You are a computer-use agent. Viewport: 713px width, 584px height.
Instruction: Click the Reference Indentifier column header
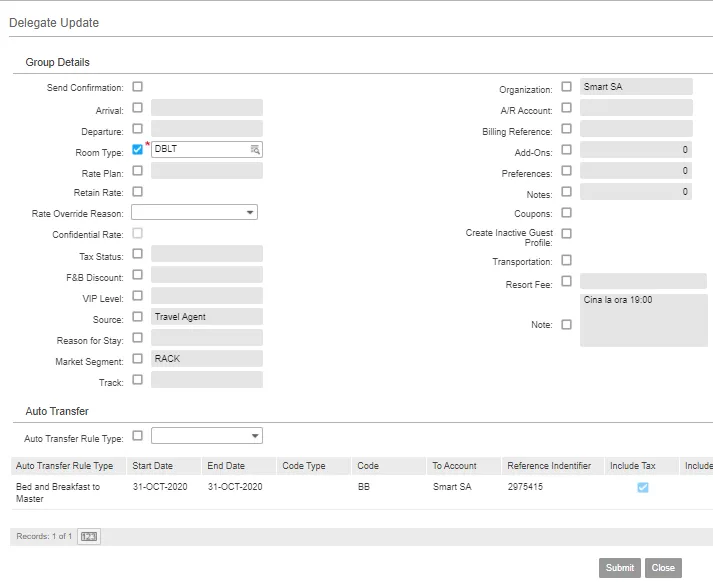click(x=552, y=466)
